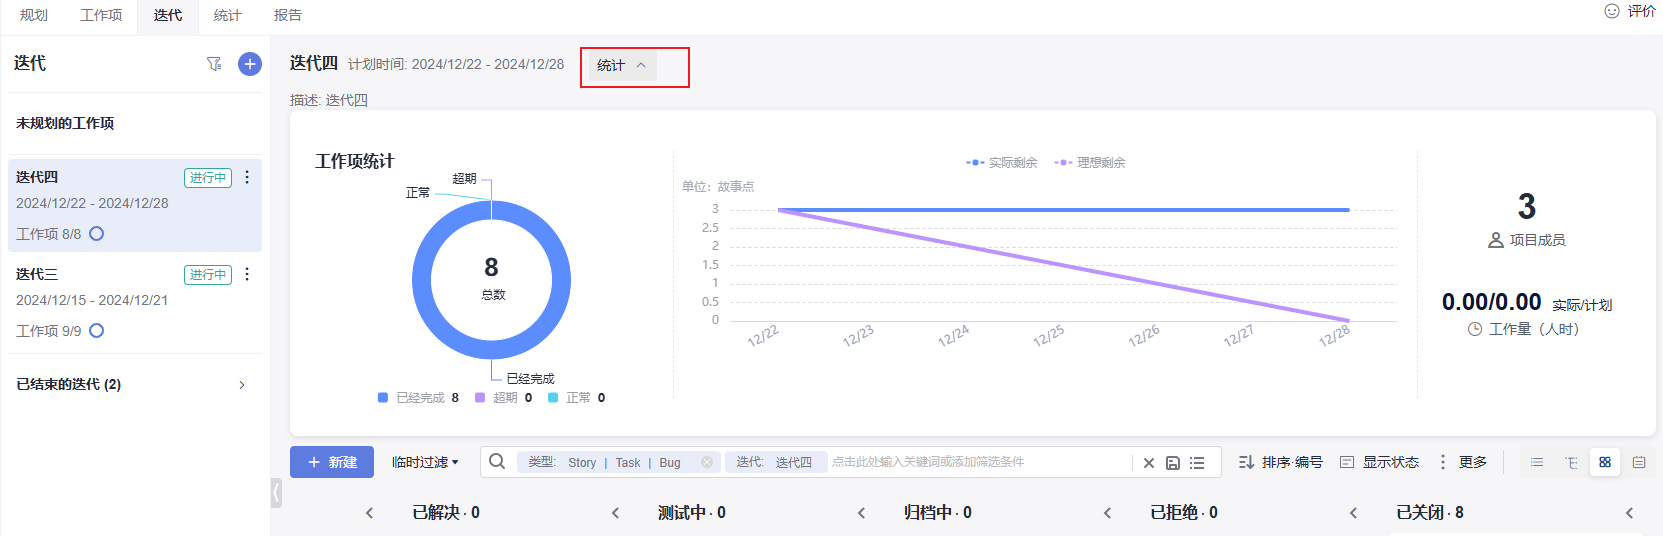Screen dimensions: 1663x536
Task: Click the donut chart total 8
Action: 491,268
